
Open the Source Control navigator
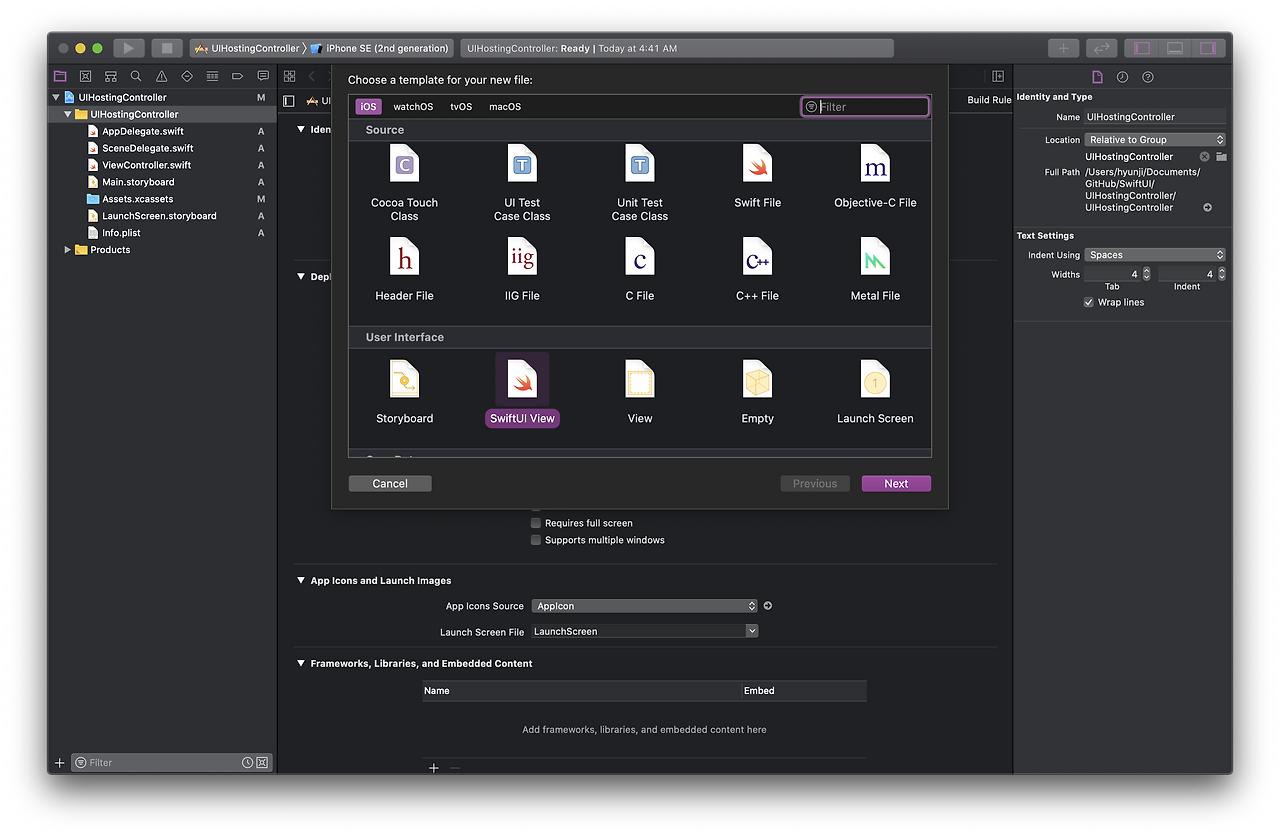(x=85, y=76)
